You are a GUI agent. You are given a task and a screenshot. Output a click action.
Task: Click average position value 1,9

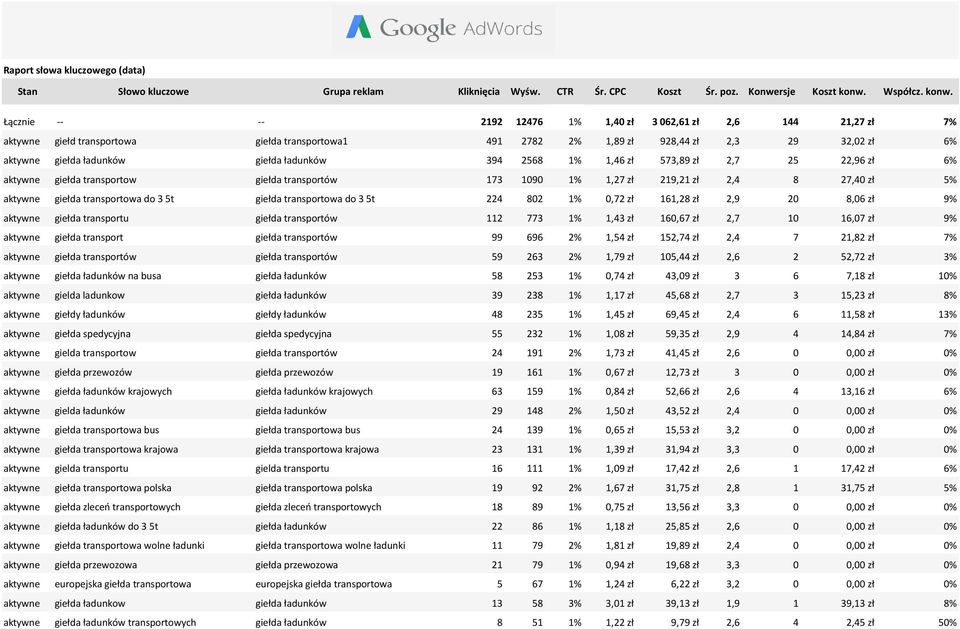tap(733, 603)
